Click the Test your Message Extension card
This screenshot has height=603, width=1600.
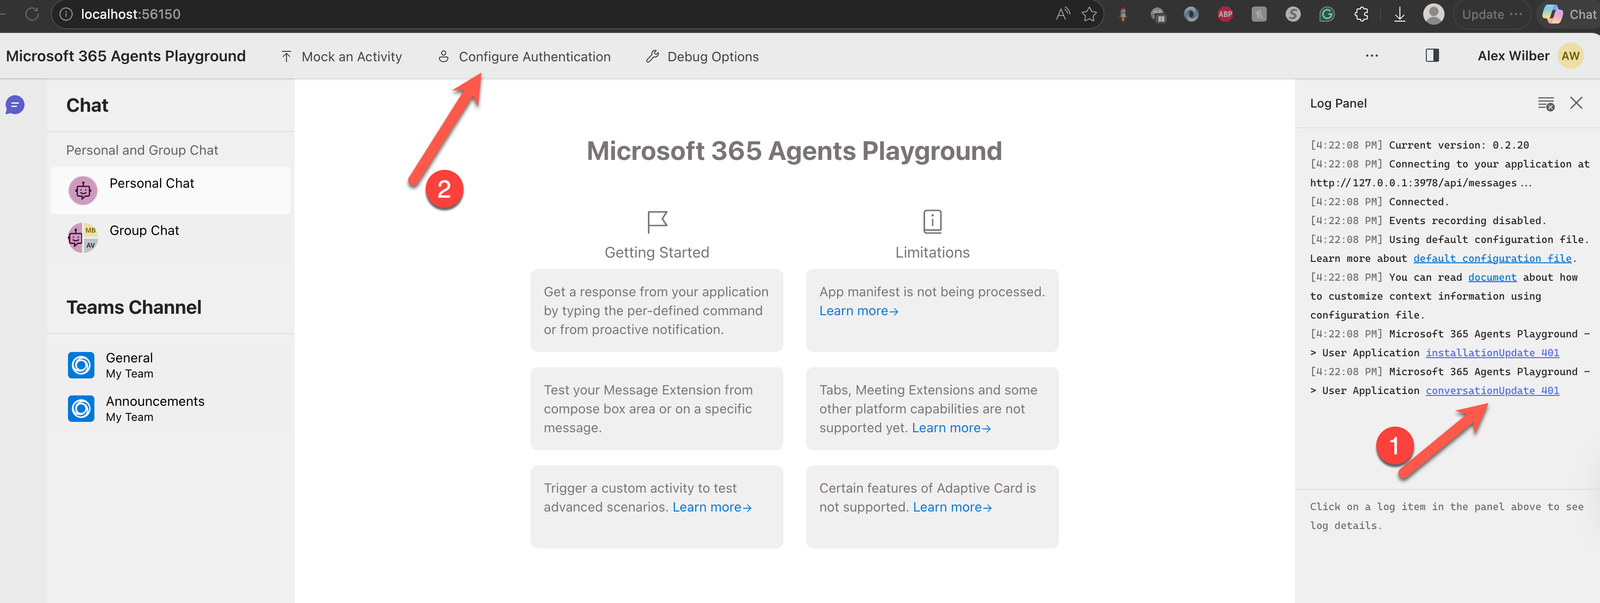[x=657, y=408]
